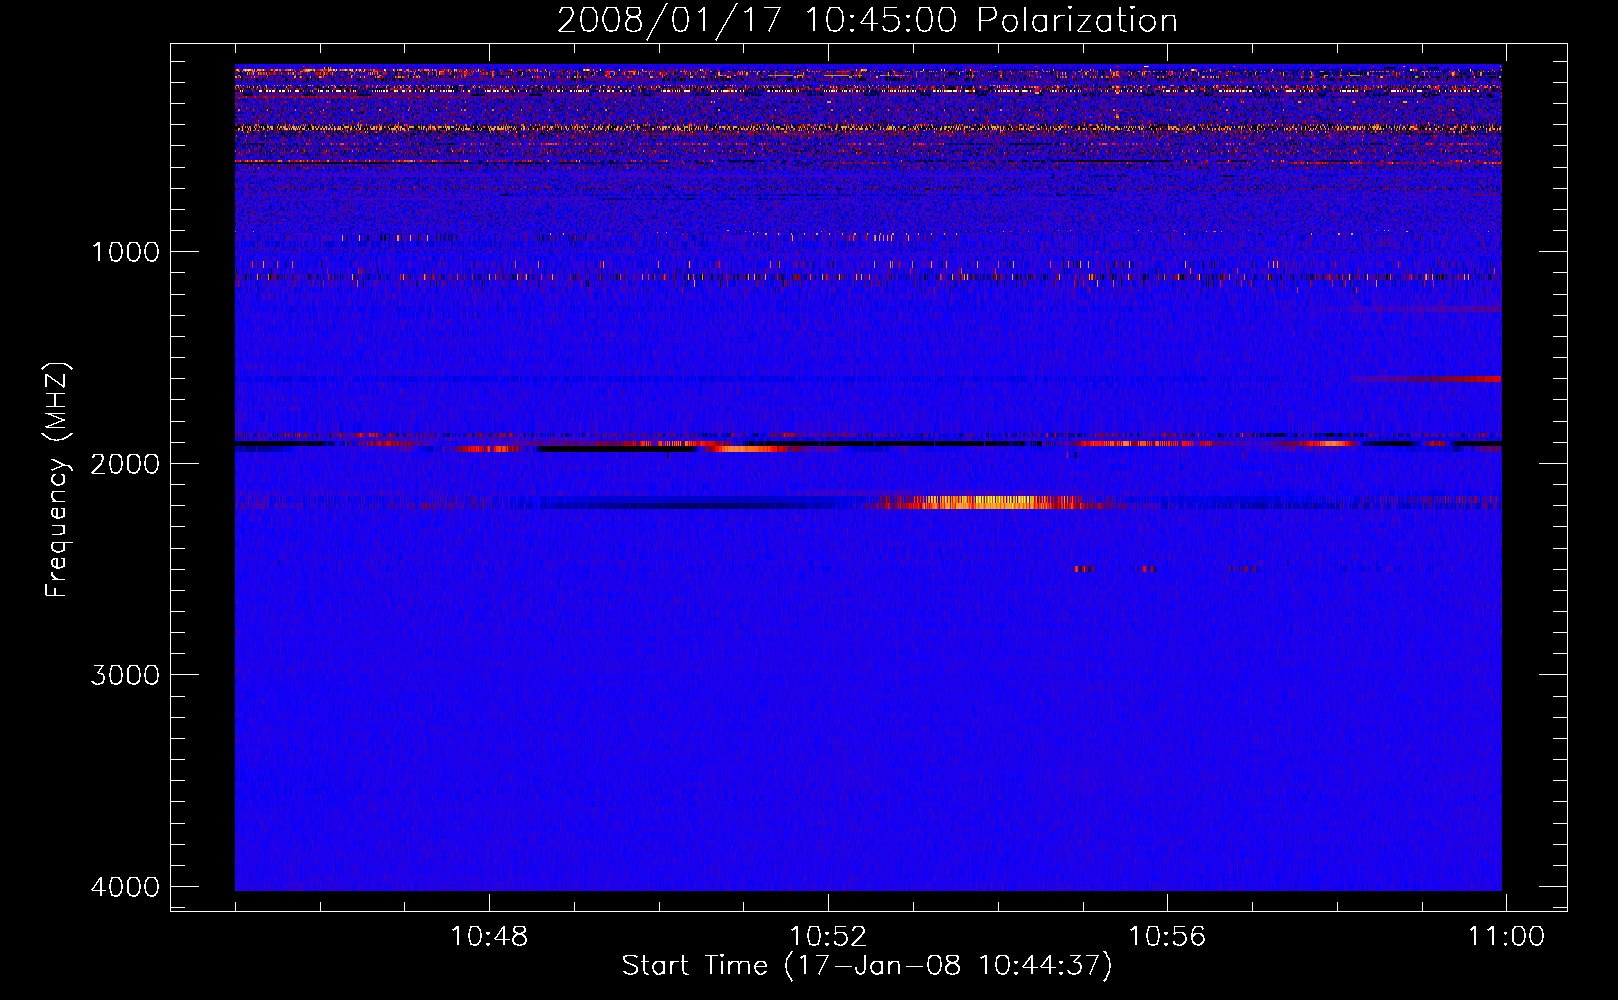1618x1000 pixels.
Task: Click the 10:48 time tick label
Action: 489,937
